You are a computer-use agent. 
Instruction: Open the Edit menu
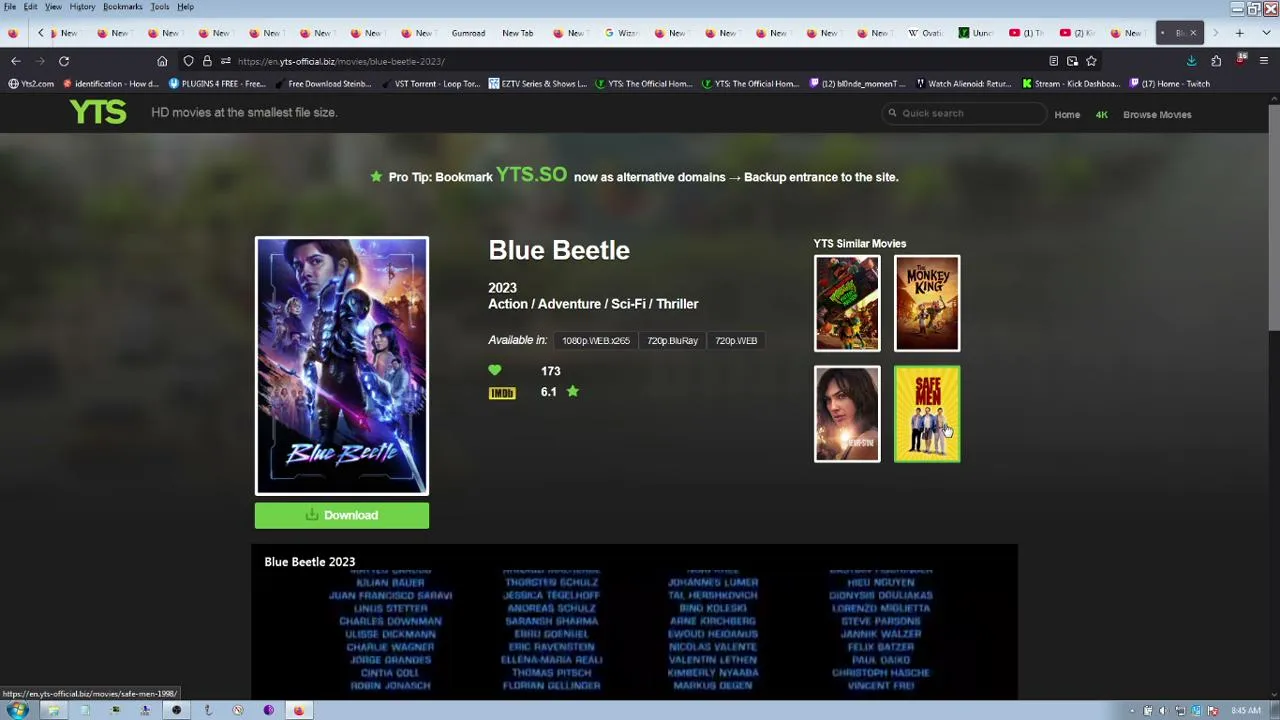(31, 7)
